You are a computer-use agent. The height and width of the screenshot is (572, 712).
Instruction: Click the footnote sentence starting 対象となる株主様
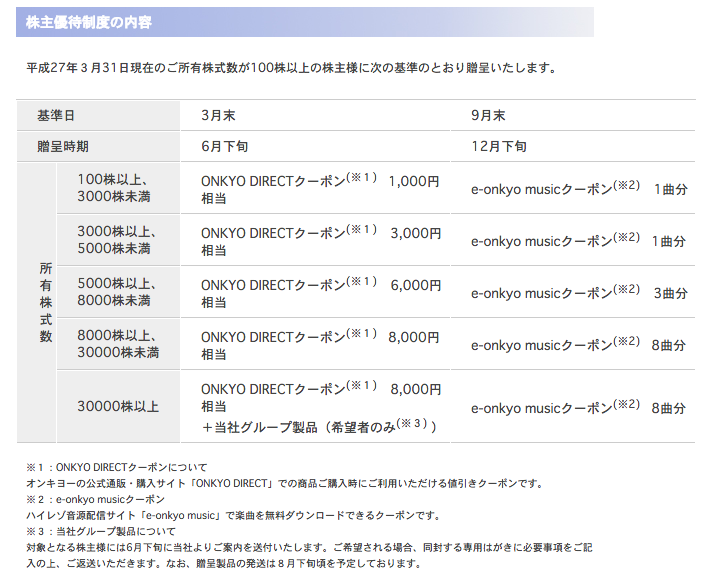coord(309,547)
